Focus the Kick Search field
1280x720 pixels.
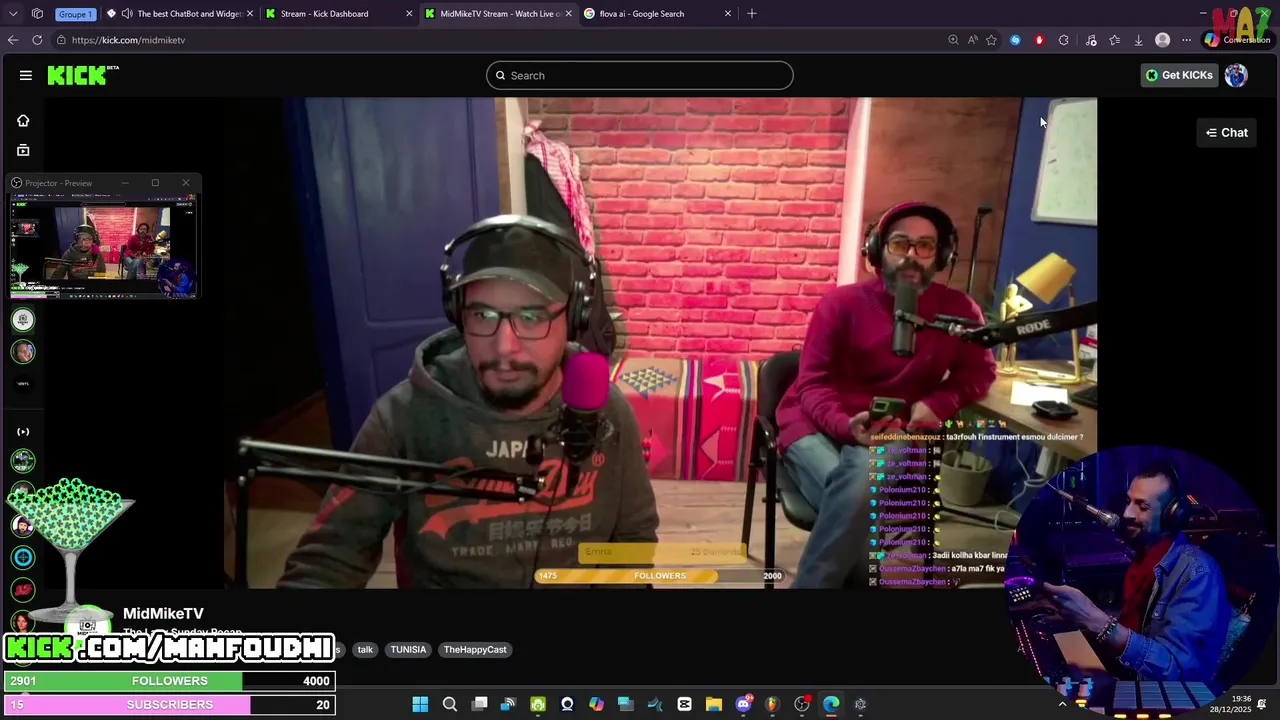click(640, 75)
